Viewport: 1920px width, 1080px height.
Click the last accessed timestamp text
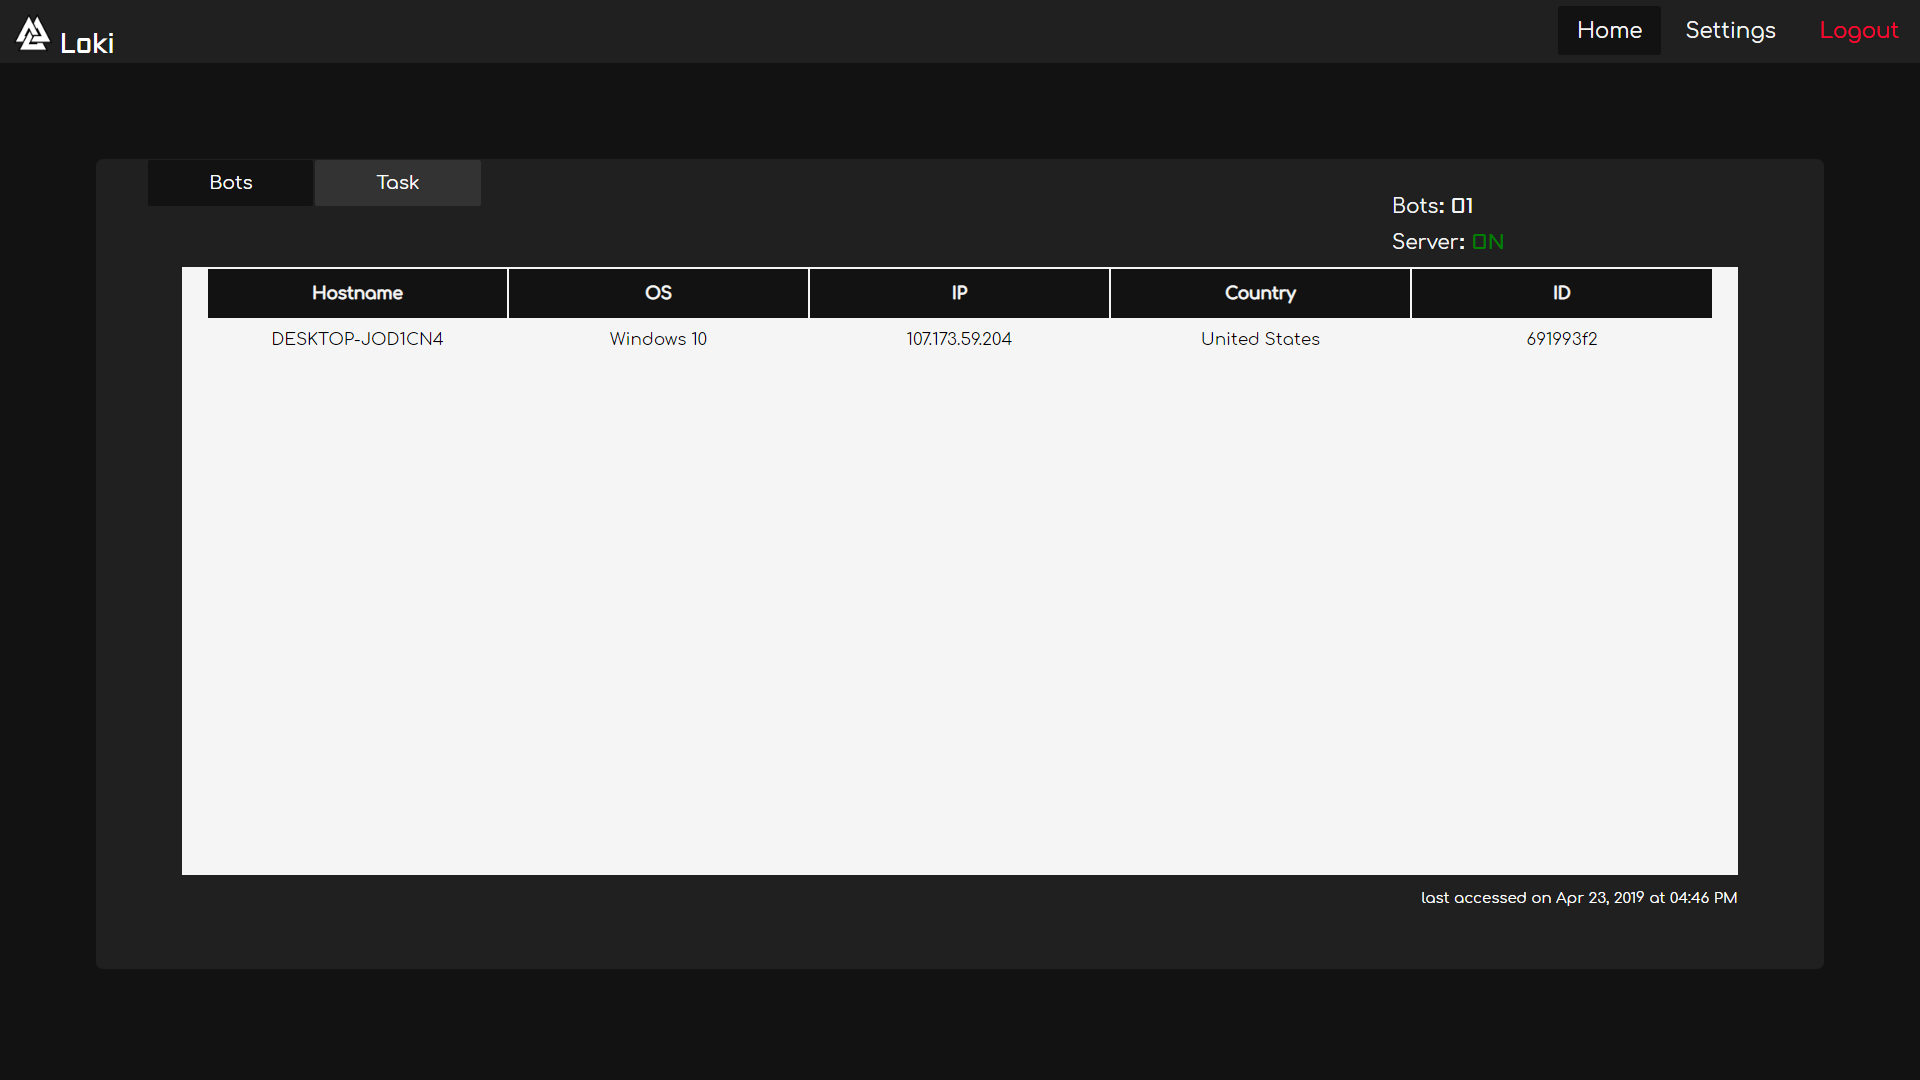[1578, 898]
